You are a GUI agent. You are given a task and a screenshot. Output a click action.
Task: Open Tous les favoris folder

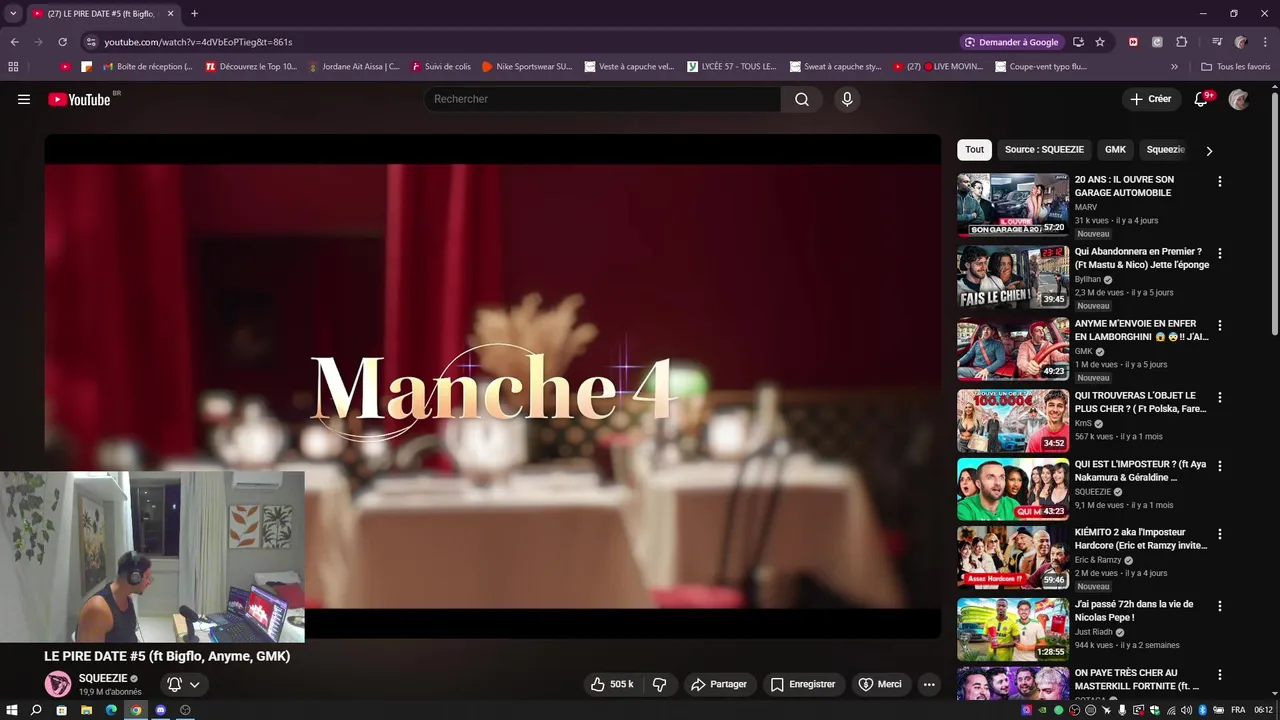(x=1236, y=66)
